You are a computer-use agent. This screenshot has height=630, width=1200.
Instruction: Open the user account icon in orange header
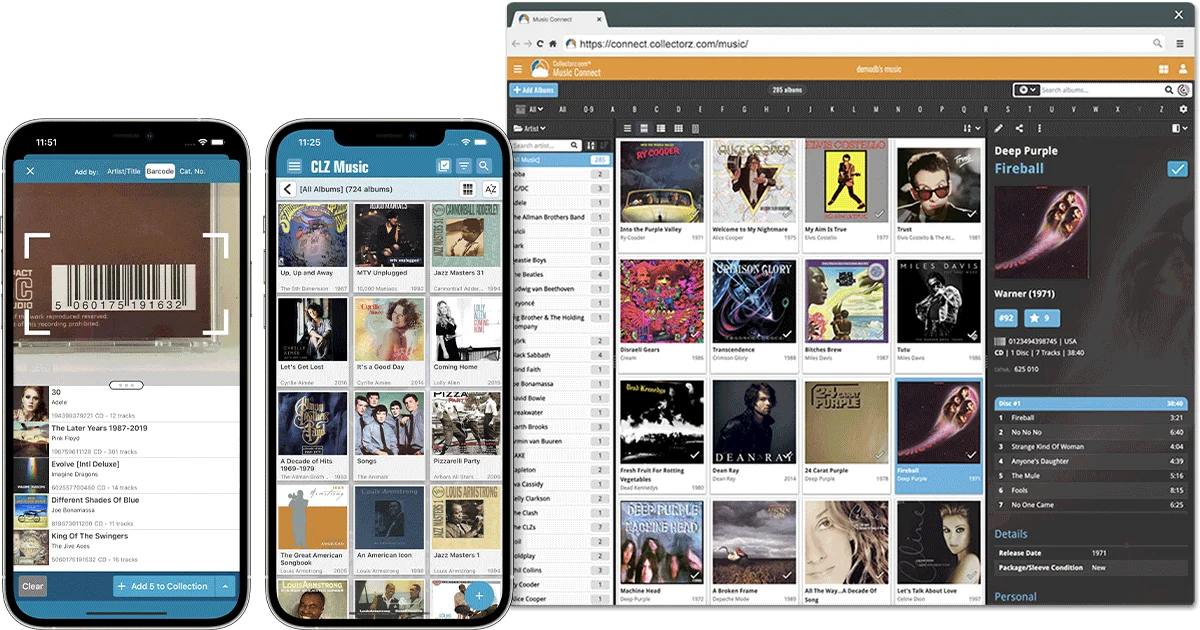pyautogui.click(x=1183, y=69)
